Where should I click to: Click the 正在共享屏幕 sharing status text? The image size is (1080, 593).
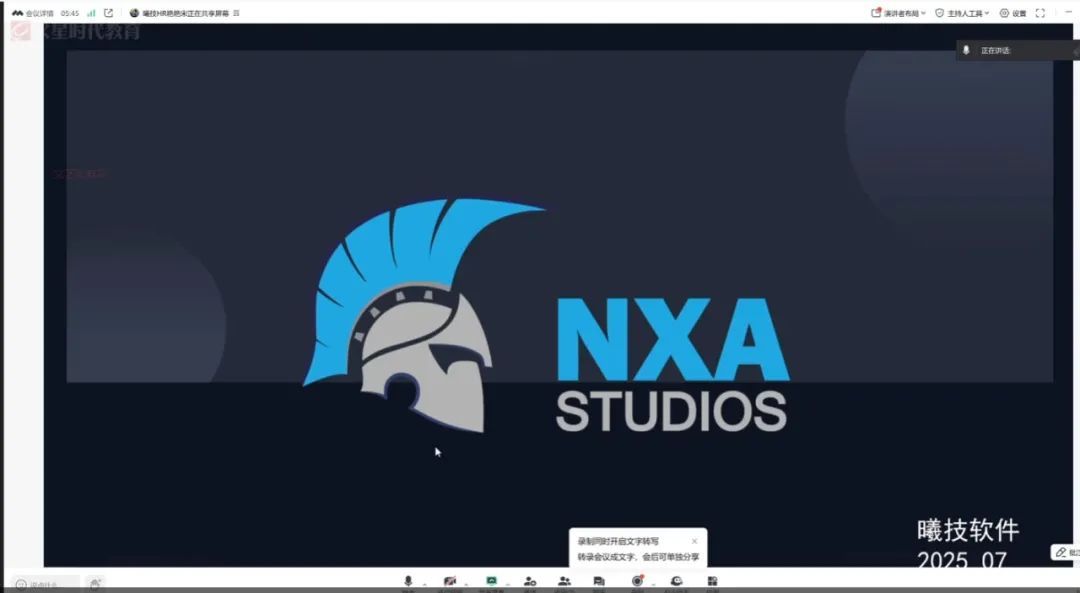(185, 13)
